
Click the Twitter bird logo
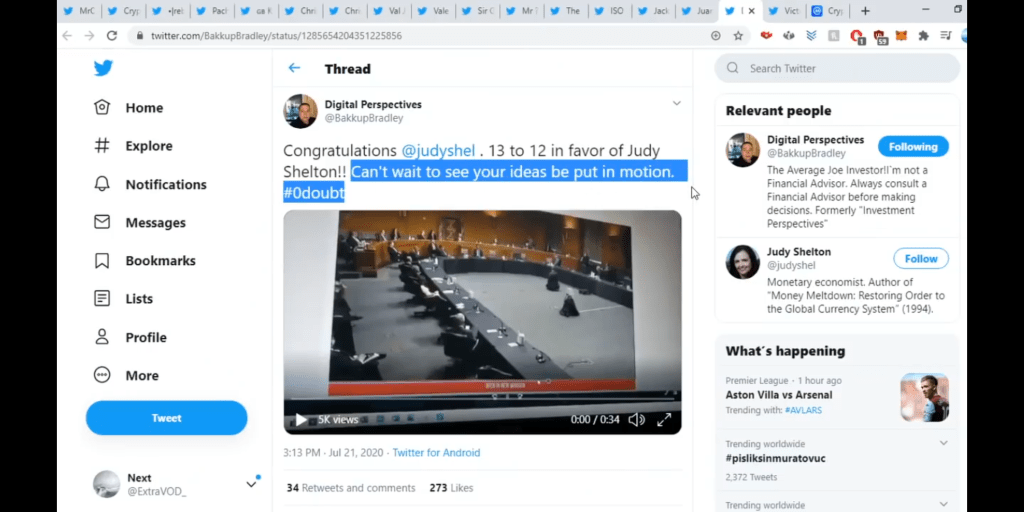[x=103, y=69]
